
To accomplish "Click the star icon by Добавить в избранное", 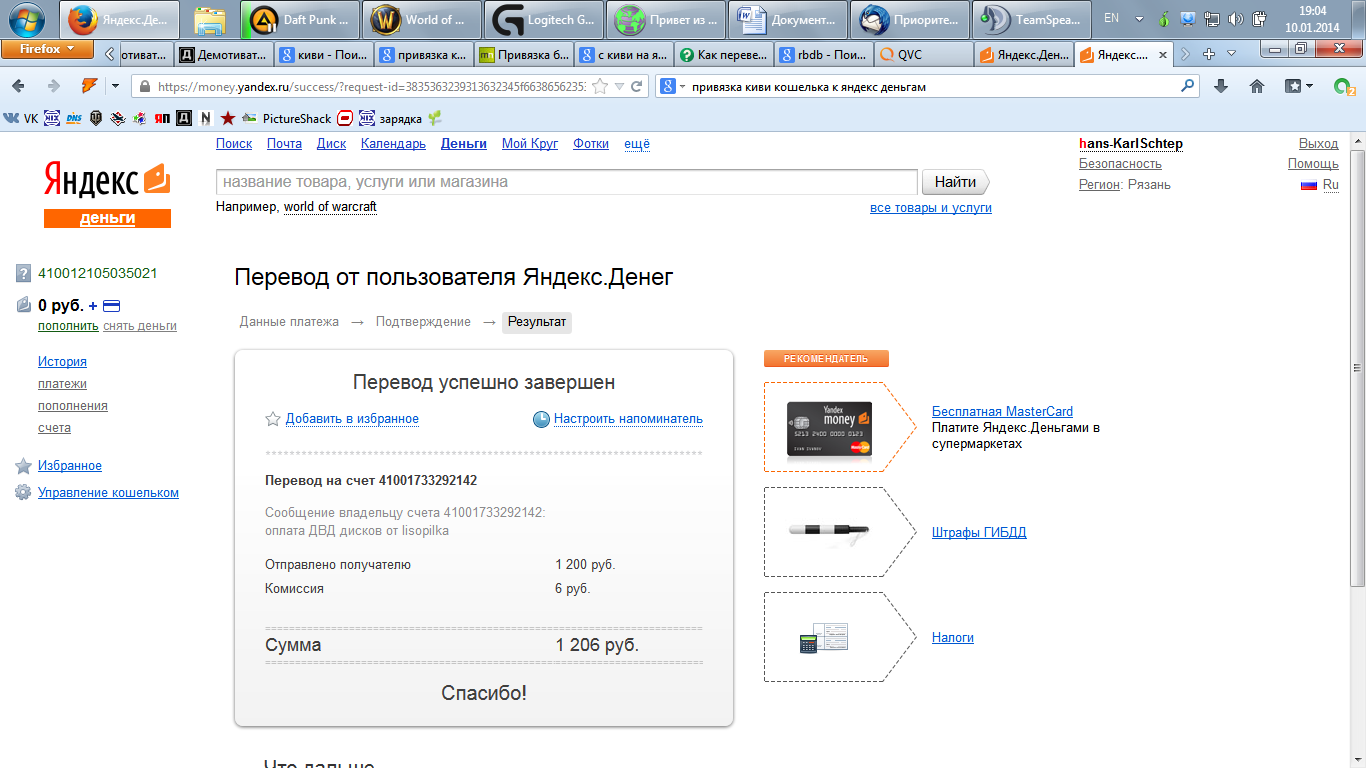I will [x=272, y=419].
